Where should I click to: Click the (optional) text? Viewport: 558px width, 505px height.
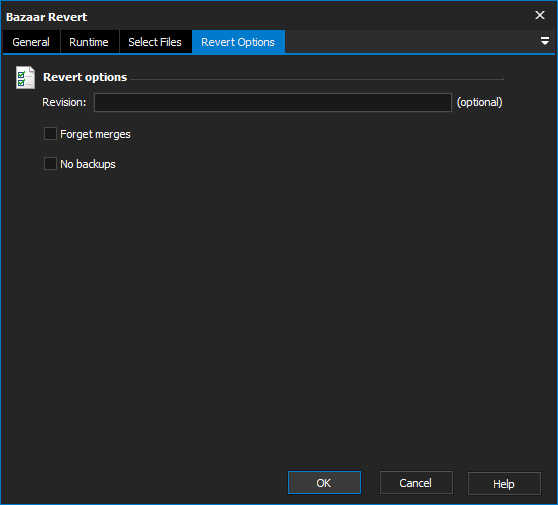(x=479, y=102)
